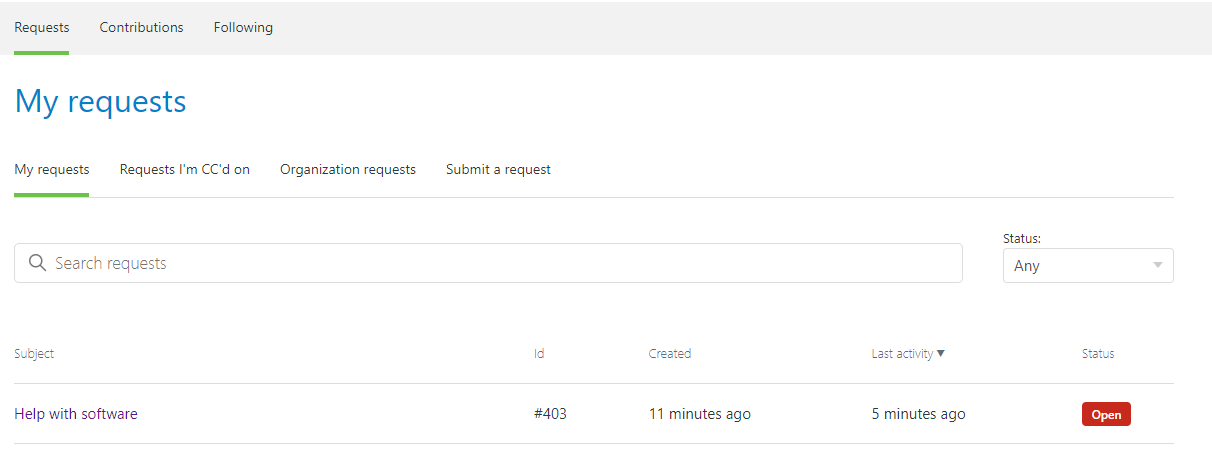Click the Id column header

tap(539, 353)
